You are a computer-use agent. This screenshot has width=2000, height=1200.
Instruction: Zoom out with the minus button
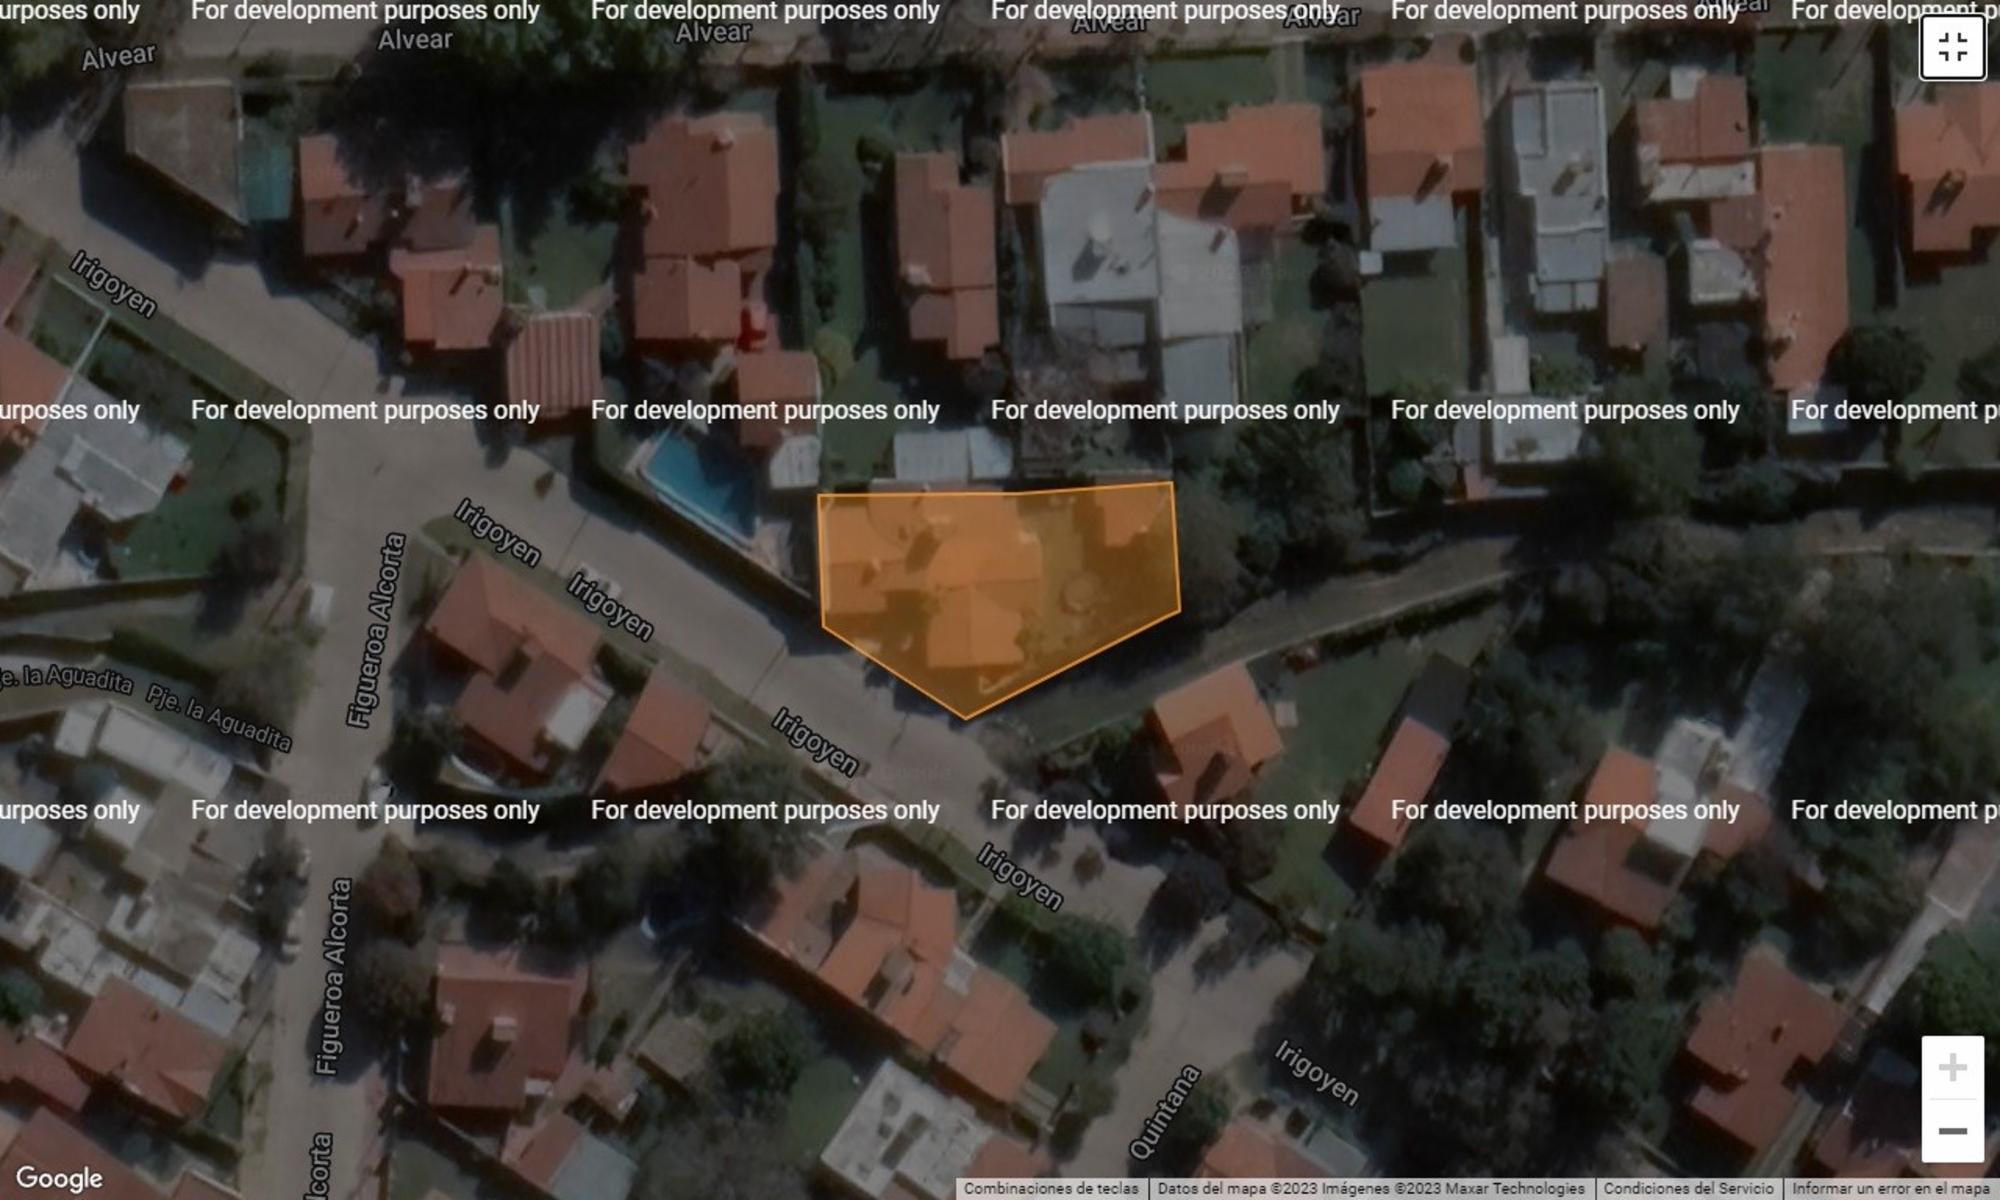tap(1952, 1131)
